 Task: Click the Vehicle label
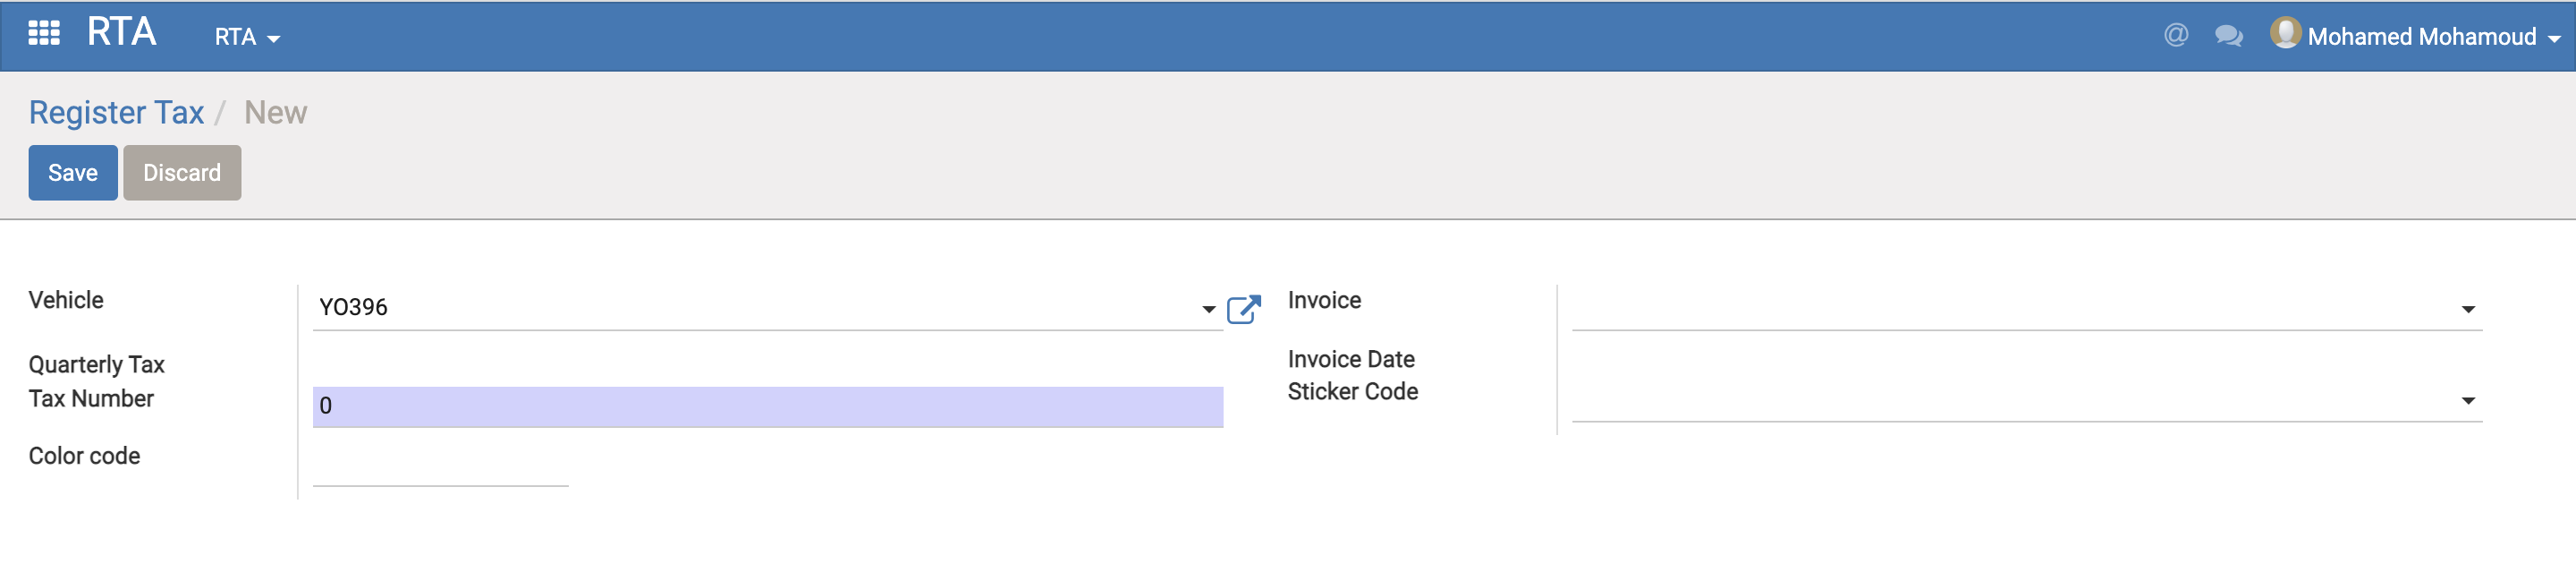[x=66, y=300]
